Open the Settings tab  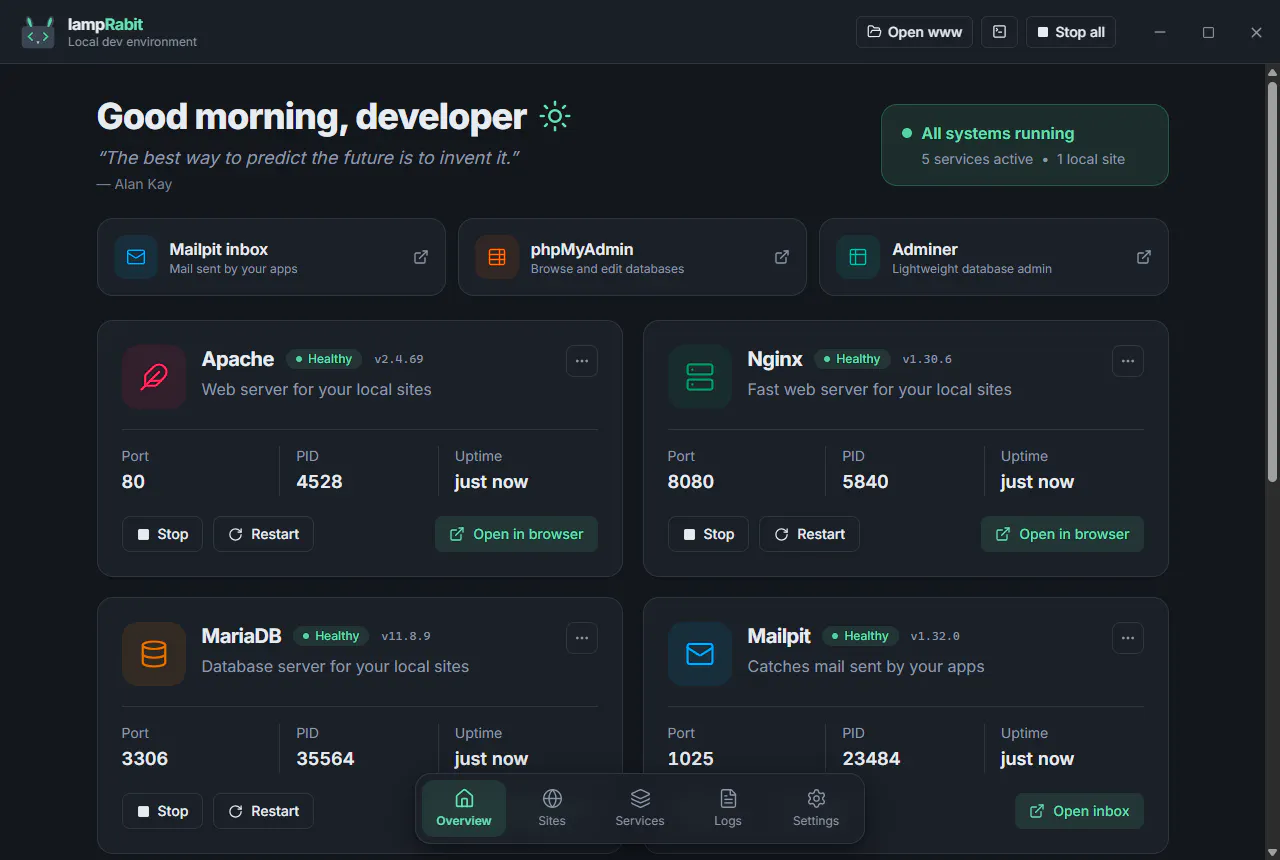point(816,808)
